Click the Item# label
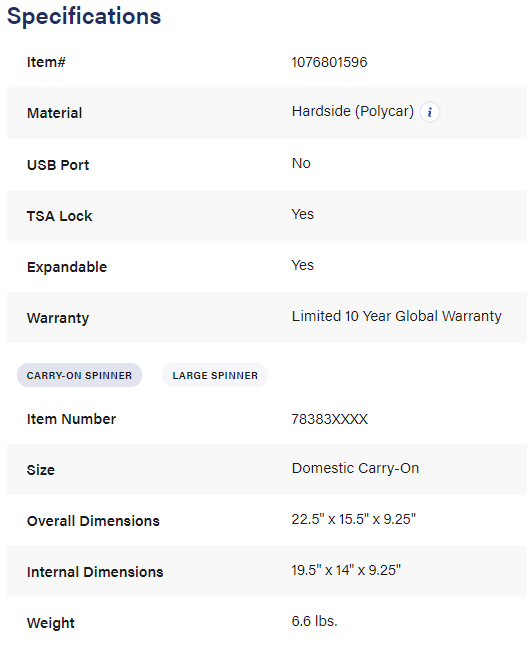Viewport: 529px width, 647px height. pyautogui.click(x=46, y=62)
